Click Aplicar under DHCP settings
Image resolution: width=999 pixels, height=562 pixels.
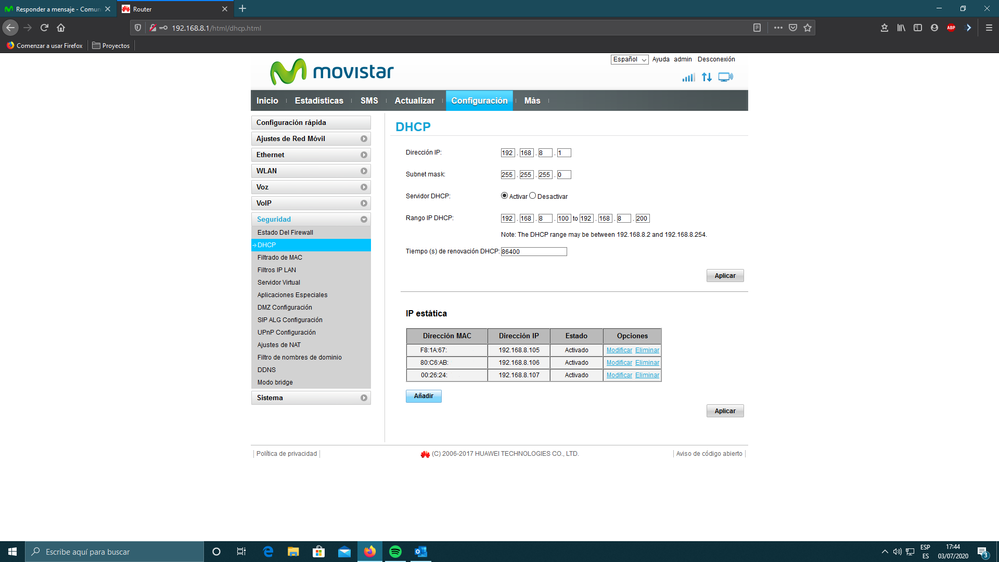[x=724, y=276]
